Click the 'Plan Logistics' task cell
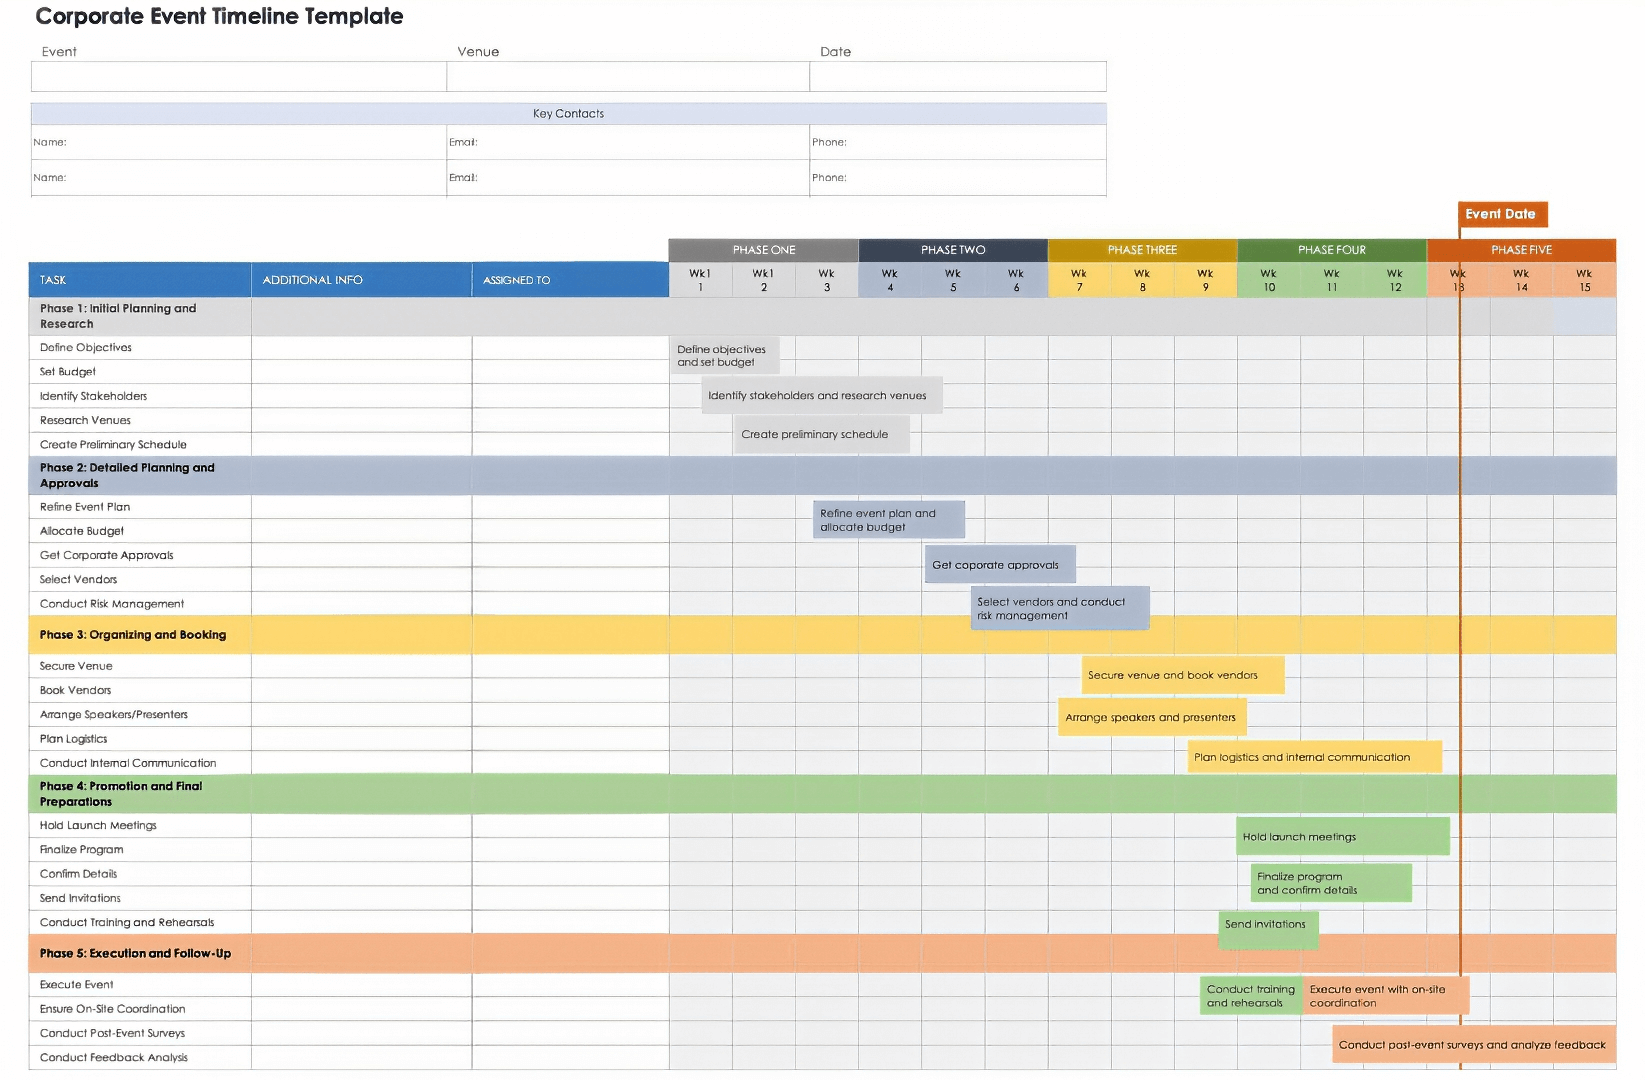Viewport: 1645px width, 1080px height. click(140, 739)
